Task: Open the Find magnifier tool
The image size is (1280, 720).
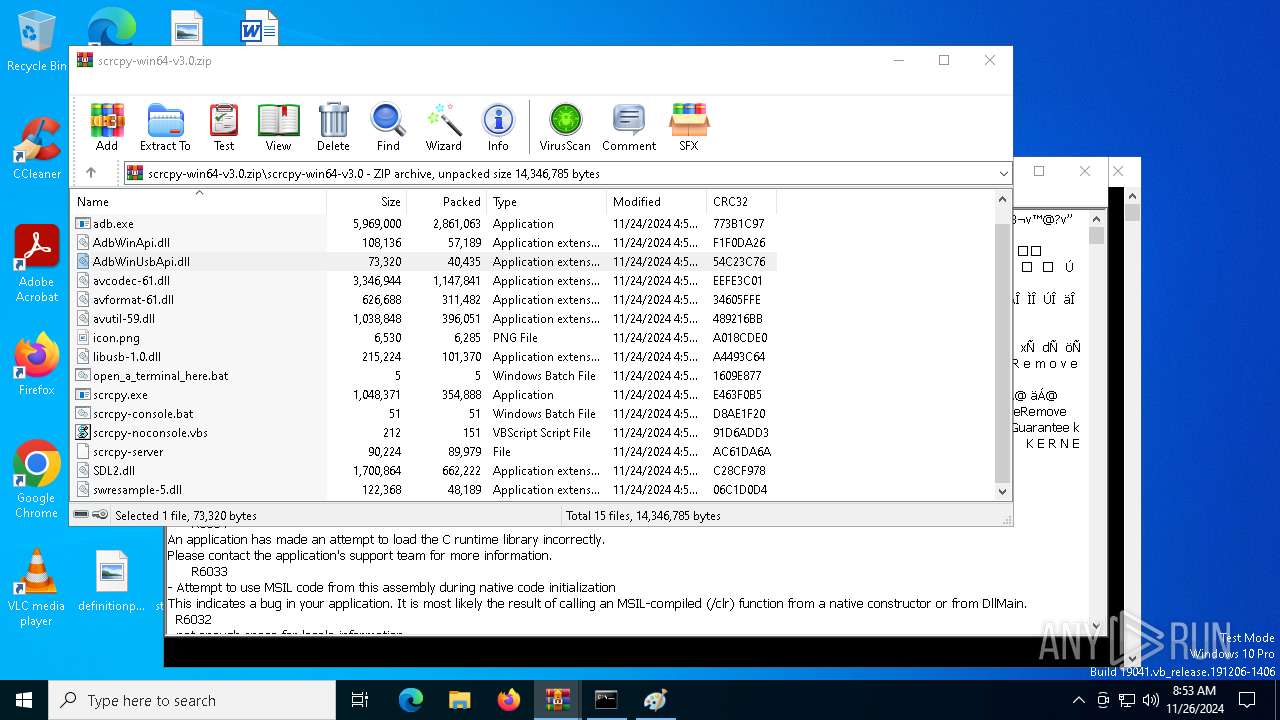Action: [388, 127]
